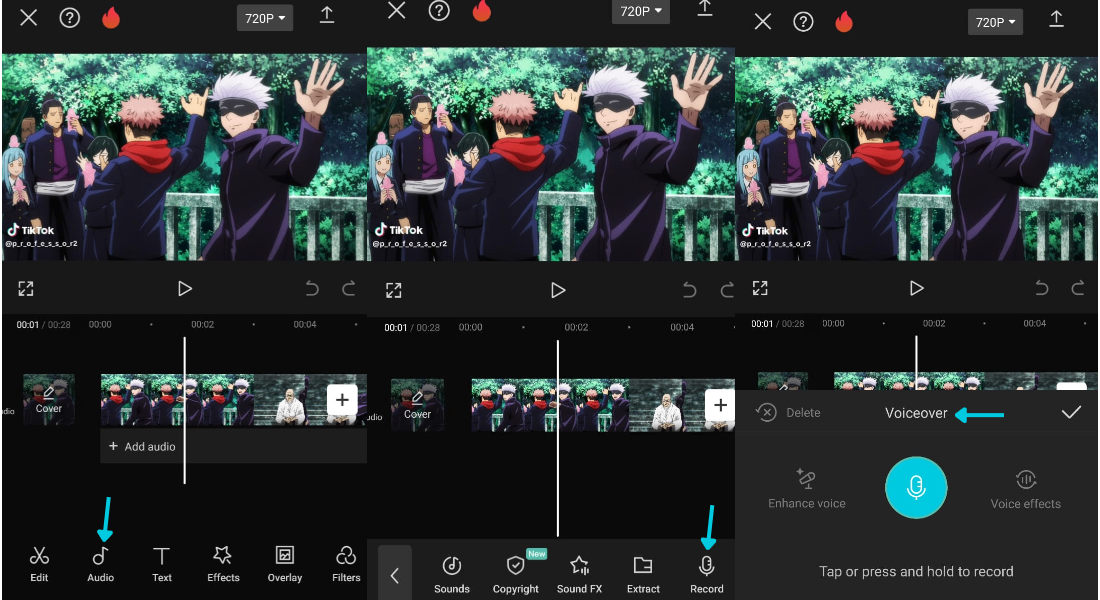The image size is (1100, 600).
Task: Select Extract audio in middle panel
Action: click(643, 575)
